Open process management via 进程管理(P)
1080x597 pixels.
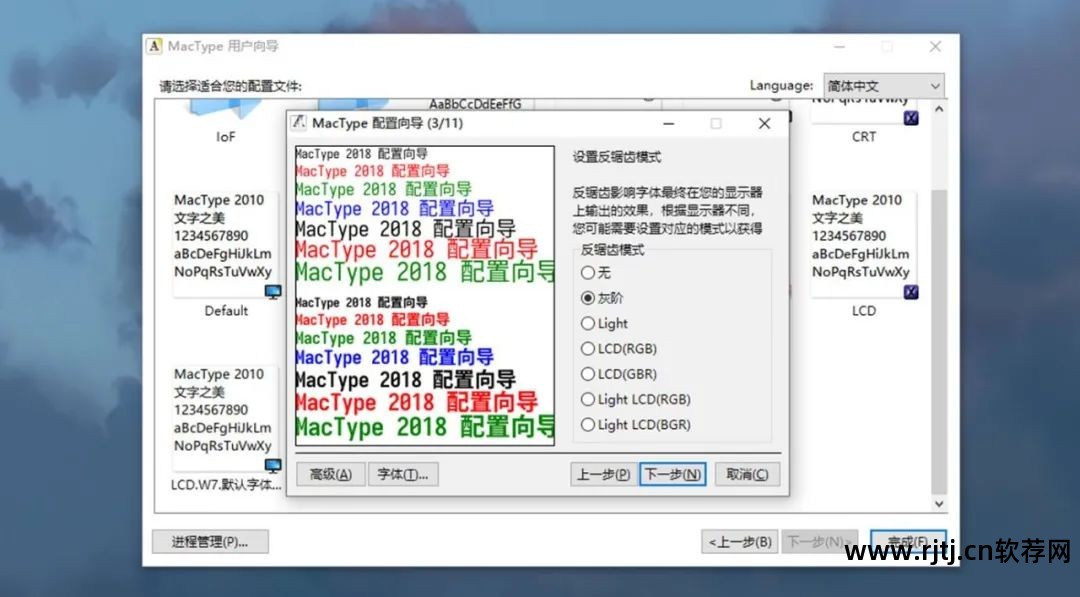pyautogui.click(x=210, y=541)
